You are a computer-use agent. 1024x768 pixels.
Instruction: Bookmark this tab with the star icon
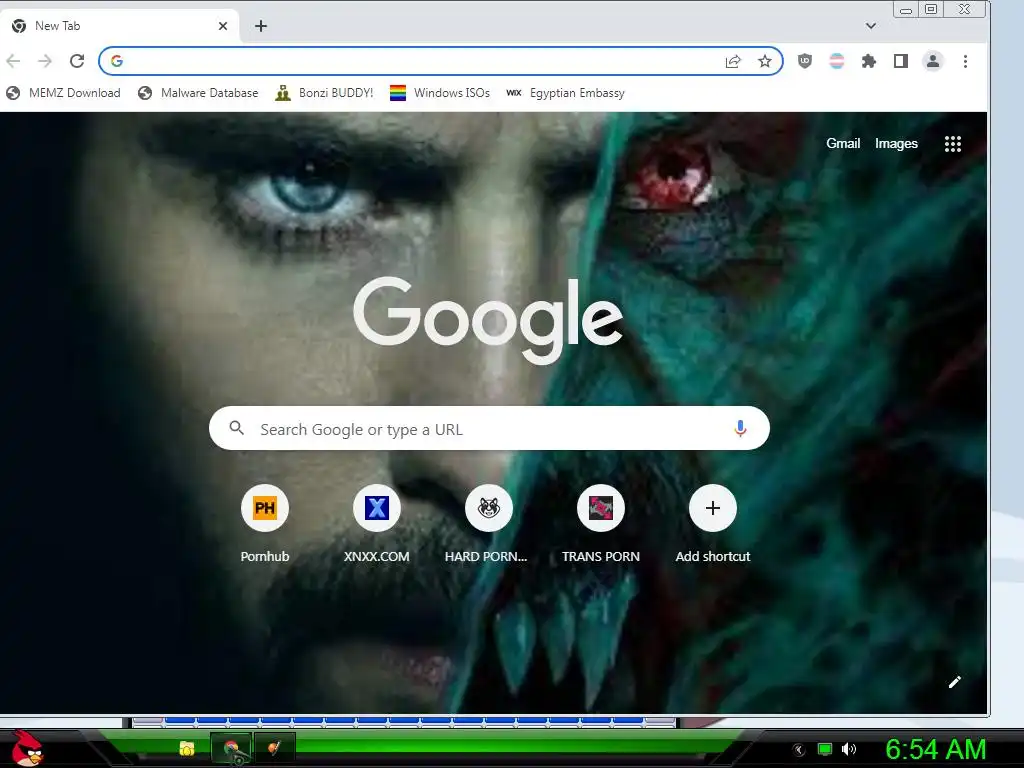click(x=765, y=61)
